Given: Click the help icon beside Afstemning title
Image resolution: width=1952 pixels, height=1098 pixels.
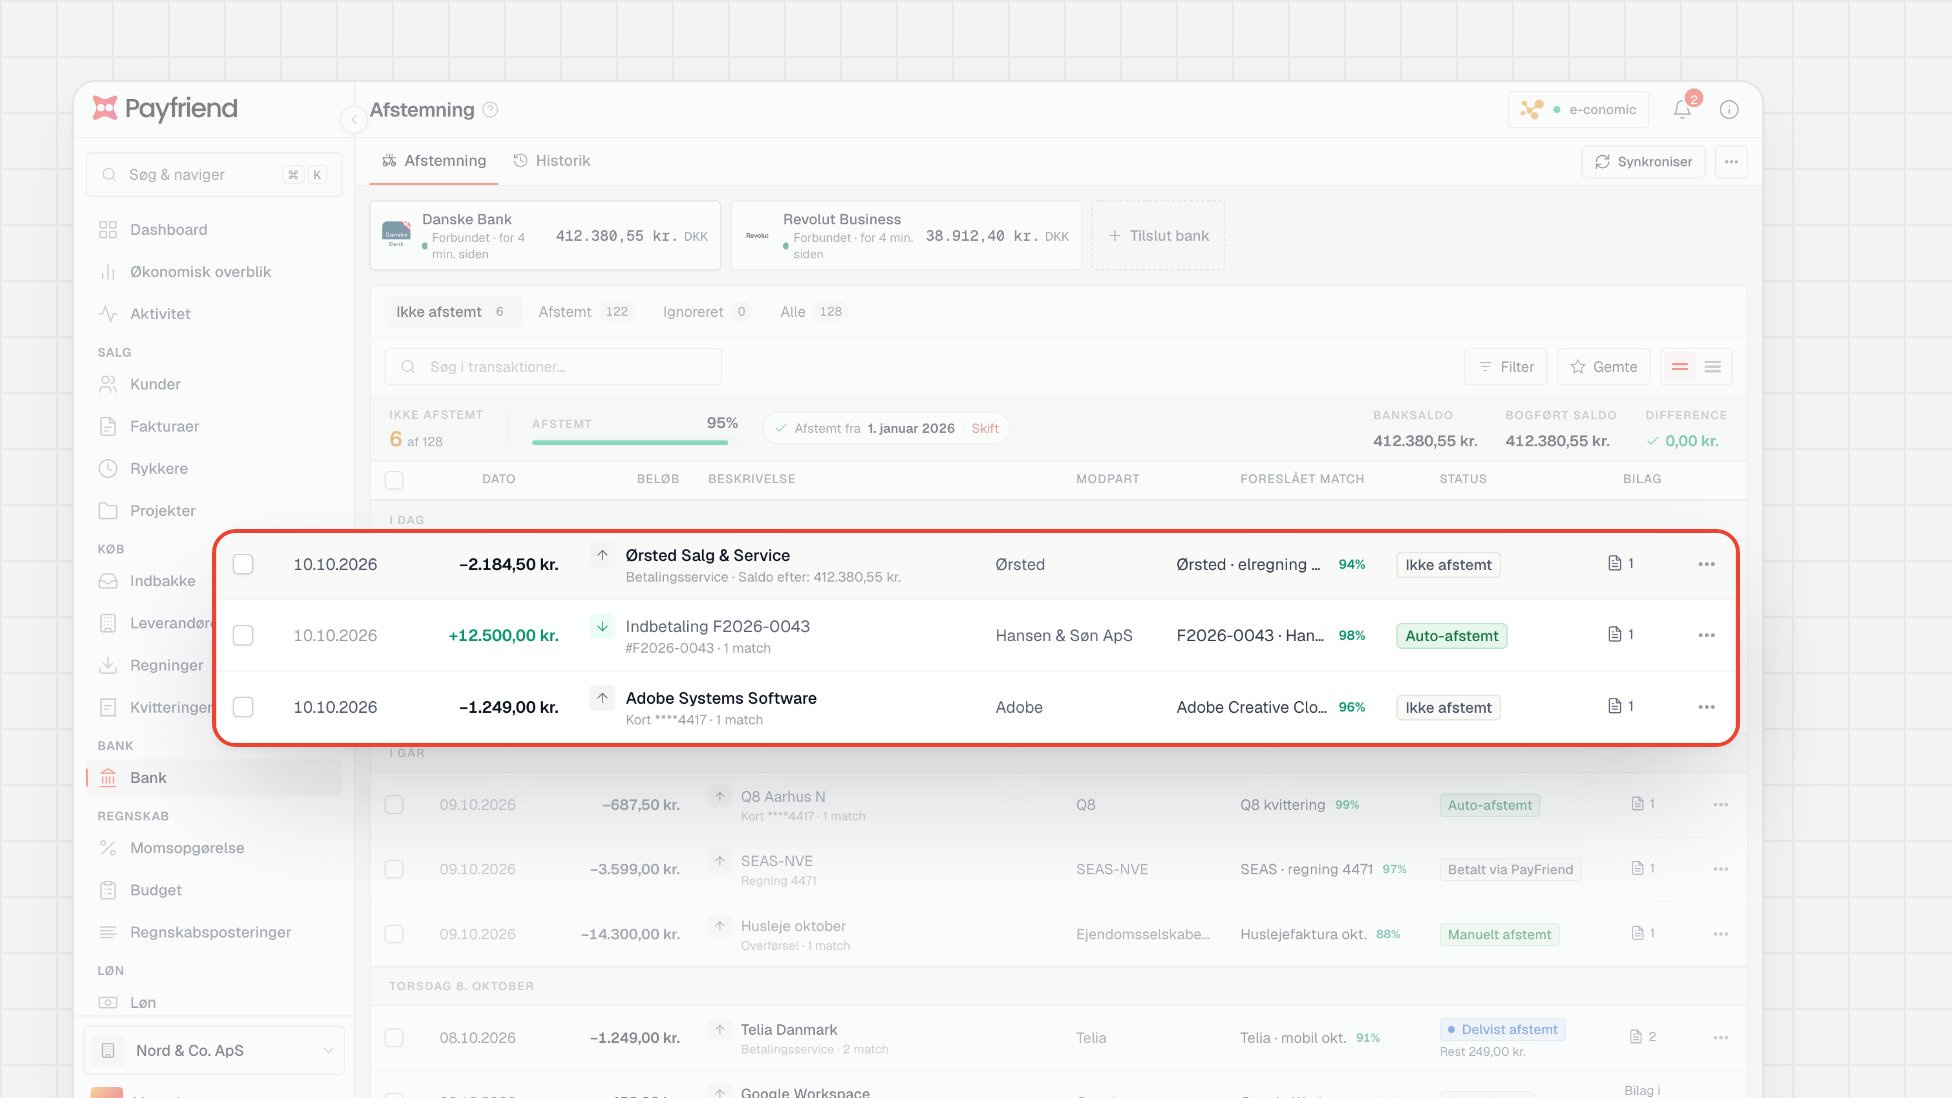Looking at the screenshot, I should [x=490, y=110].
